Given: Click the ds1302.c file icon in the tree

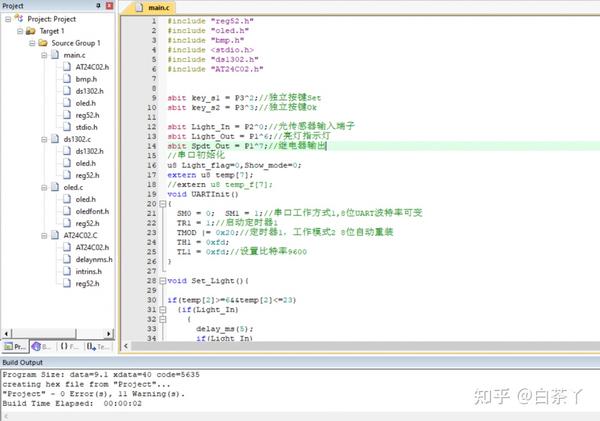Looking at the screenshot, I should (55, 139).
